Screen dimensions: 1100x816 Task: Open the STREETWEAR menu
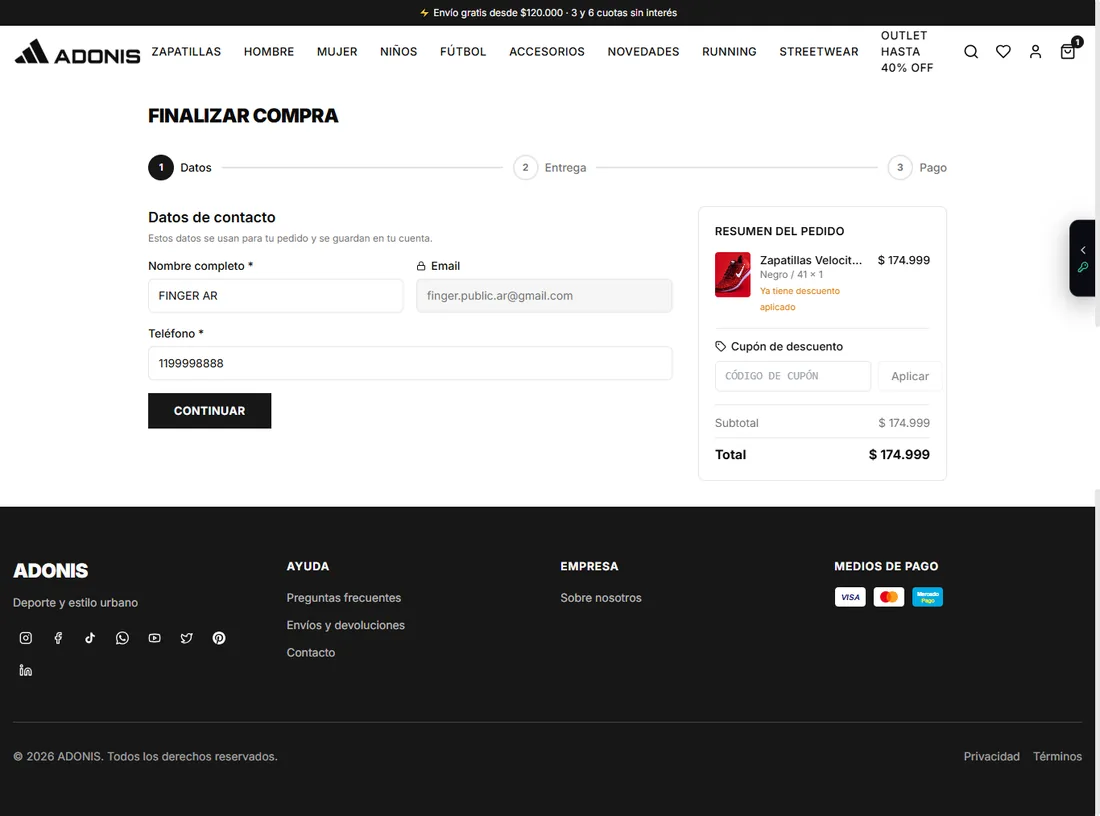(819, 51)
